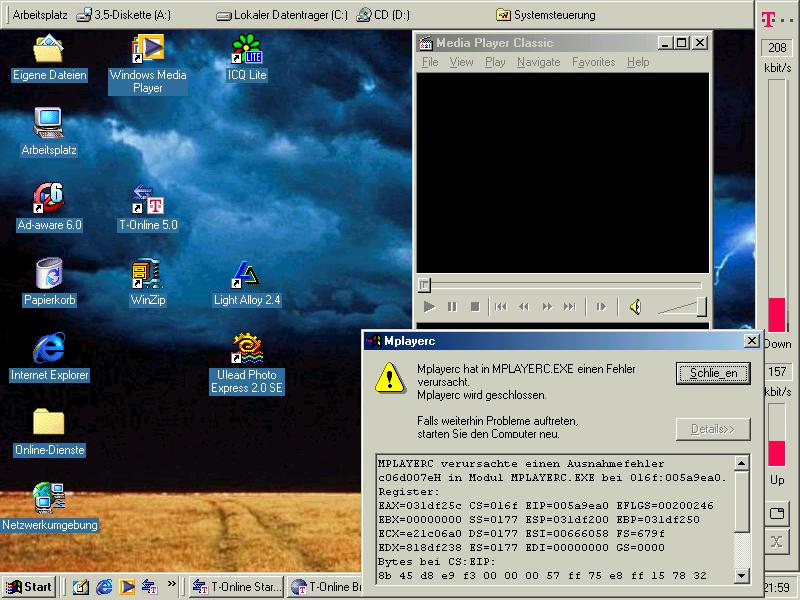The width and height of the screenshot is (800, 600).
Task: Select the ICQ Lite desktop icon
Action: pos(247,57)
